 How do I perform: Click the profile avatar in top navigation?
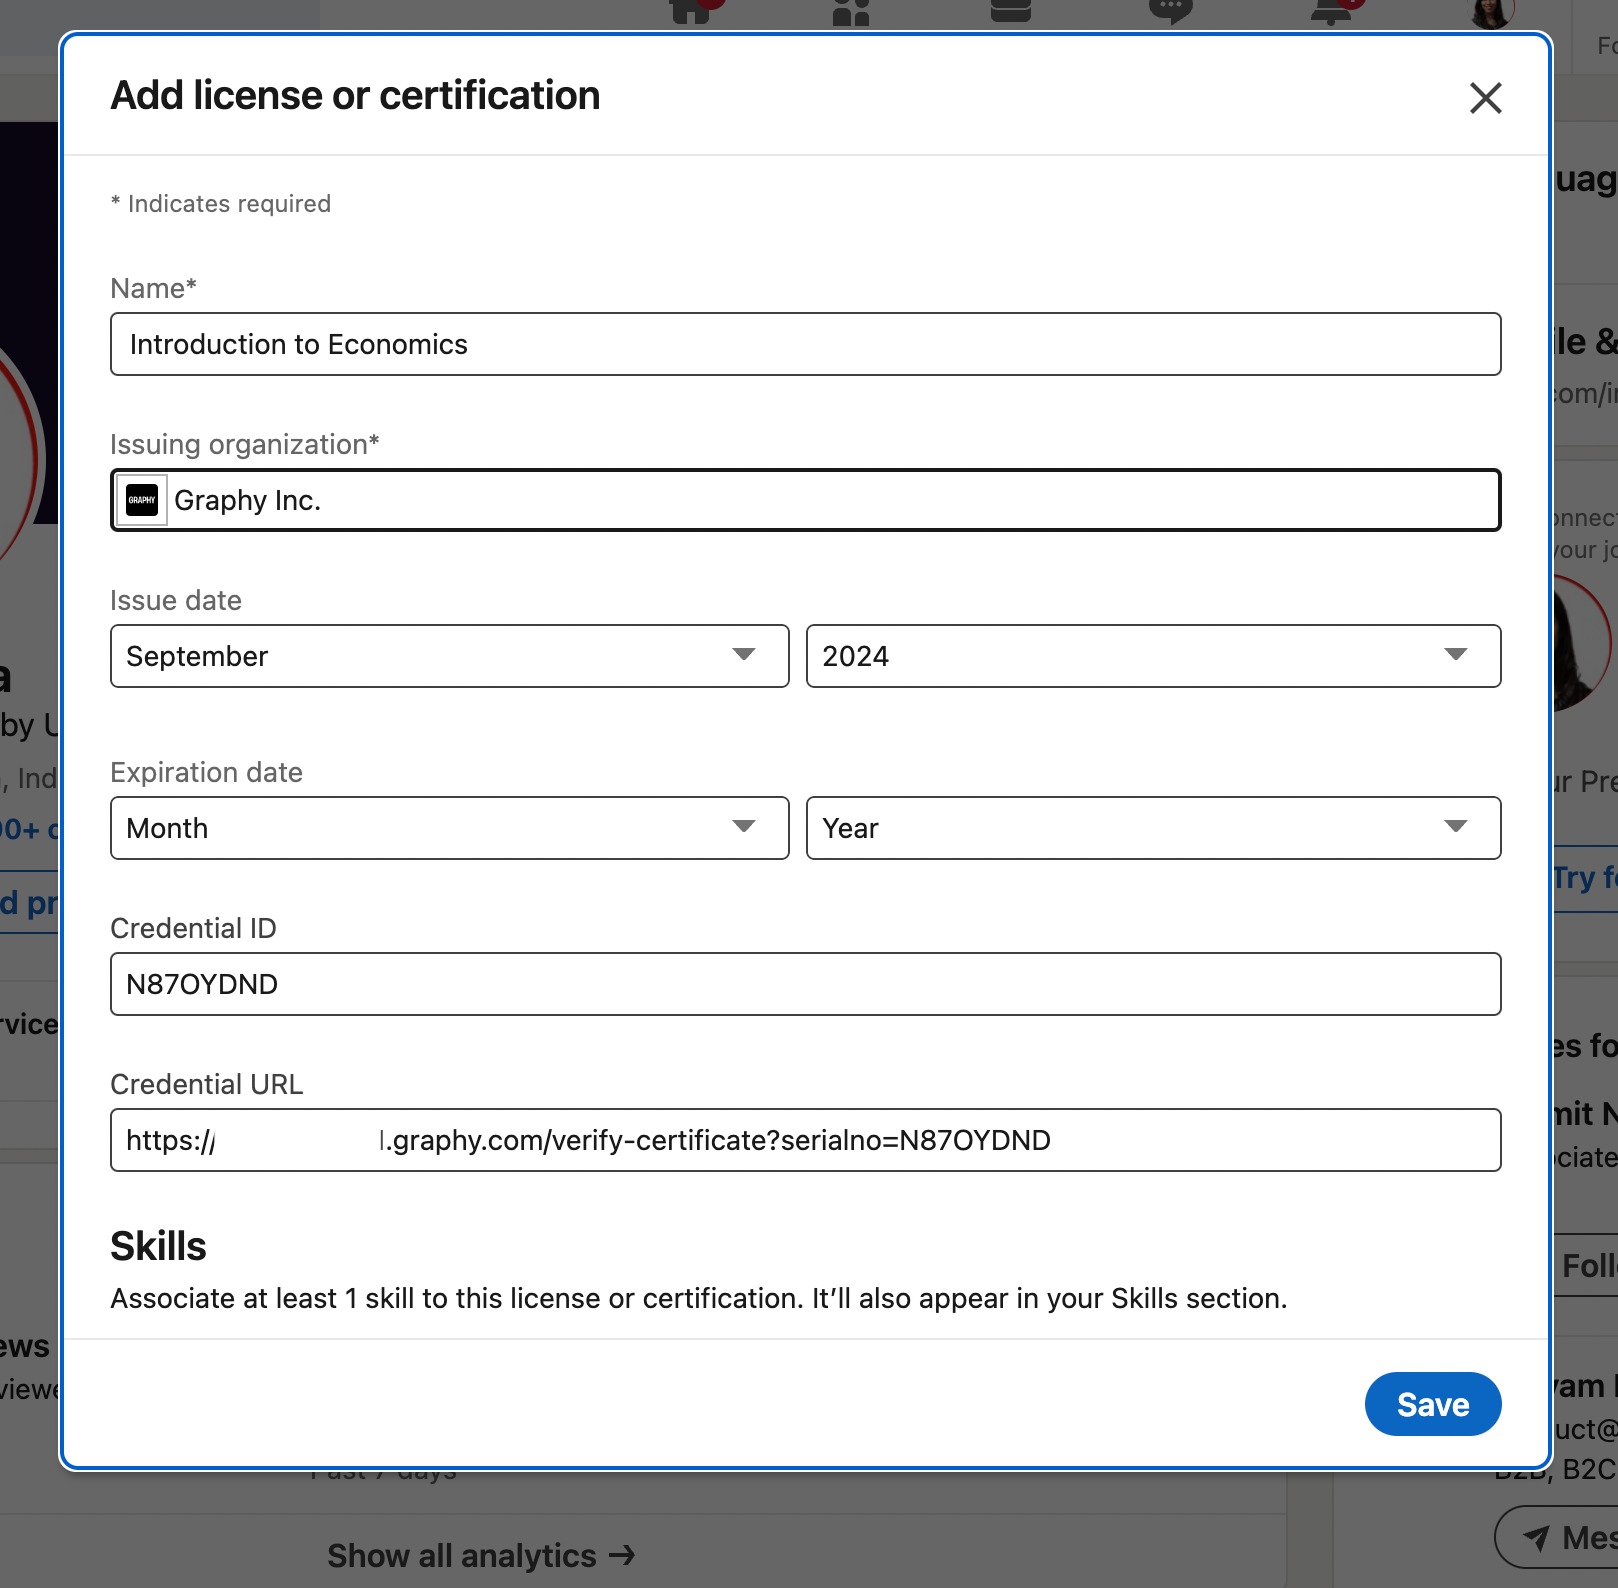1491,12
